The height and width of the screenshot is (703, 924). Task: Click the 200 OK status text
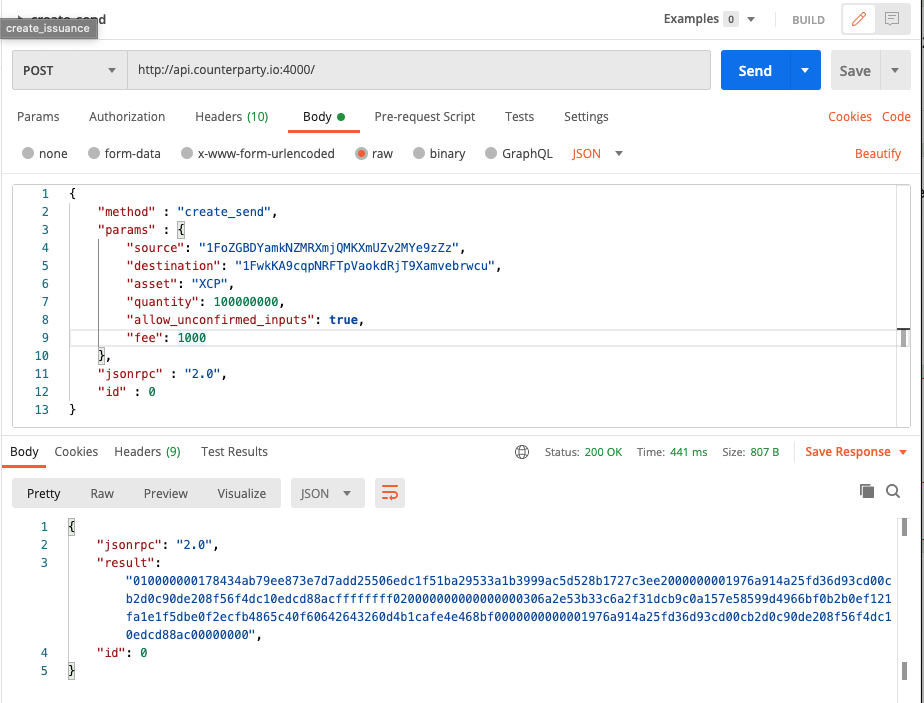[x=603, y=452]
